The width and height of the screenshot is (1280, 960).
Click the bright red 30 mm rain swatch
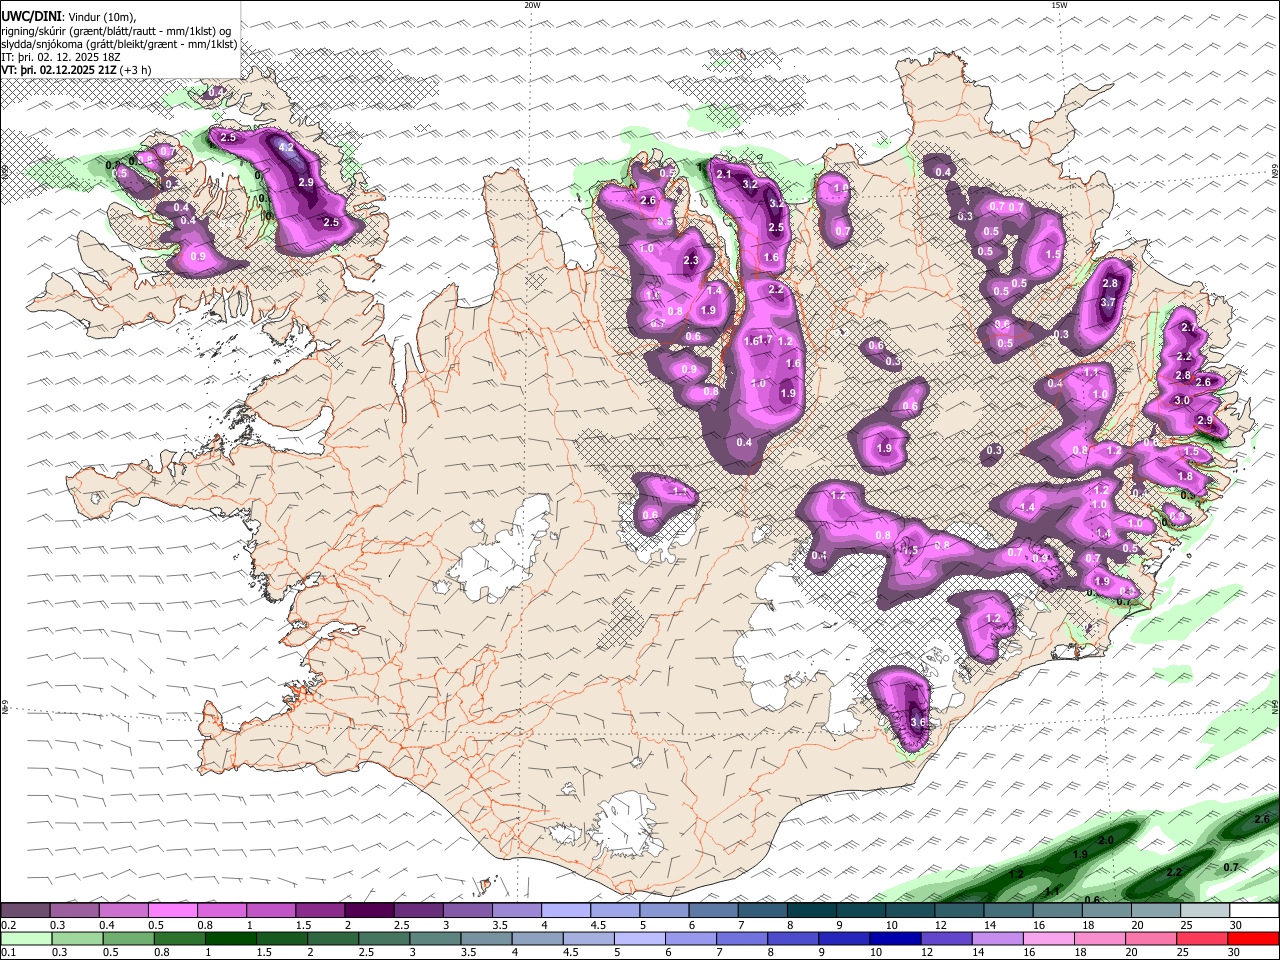(x=1254, y=938)
